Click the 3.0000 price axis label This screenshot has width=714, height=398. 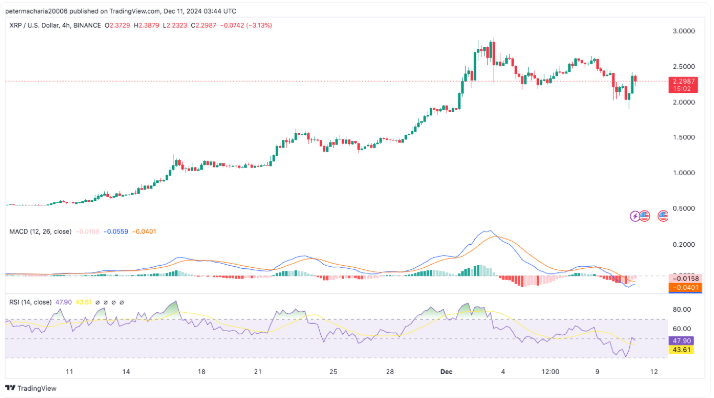(x=684, y=31)
